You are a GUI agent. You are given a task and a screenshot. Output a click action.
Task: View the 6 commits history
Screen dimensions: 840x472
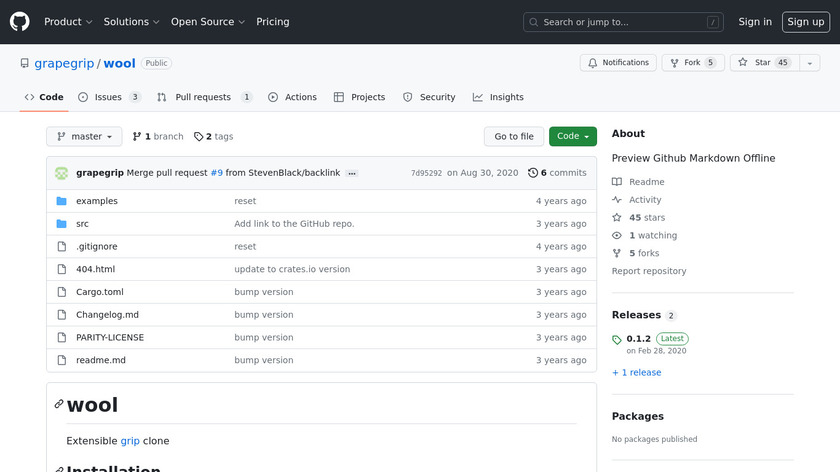point(557,173)
